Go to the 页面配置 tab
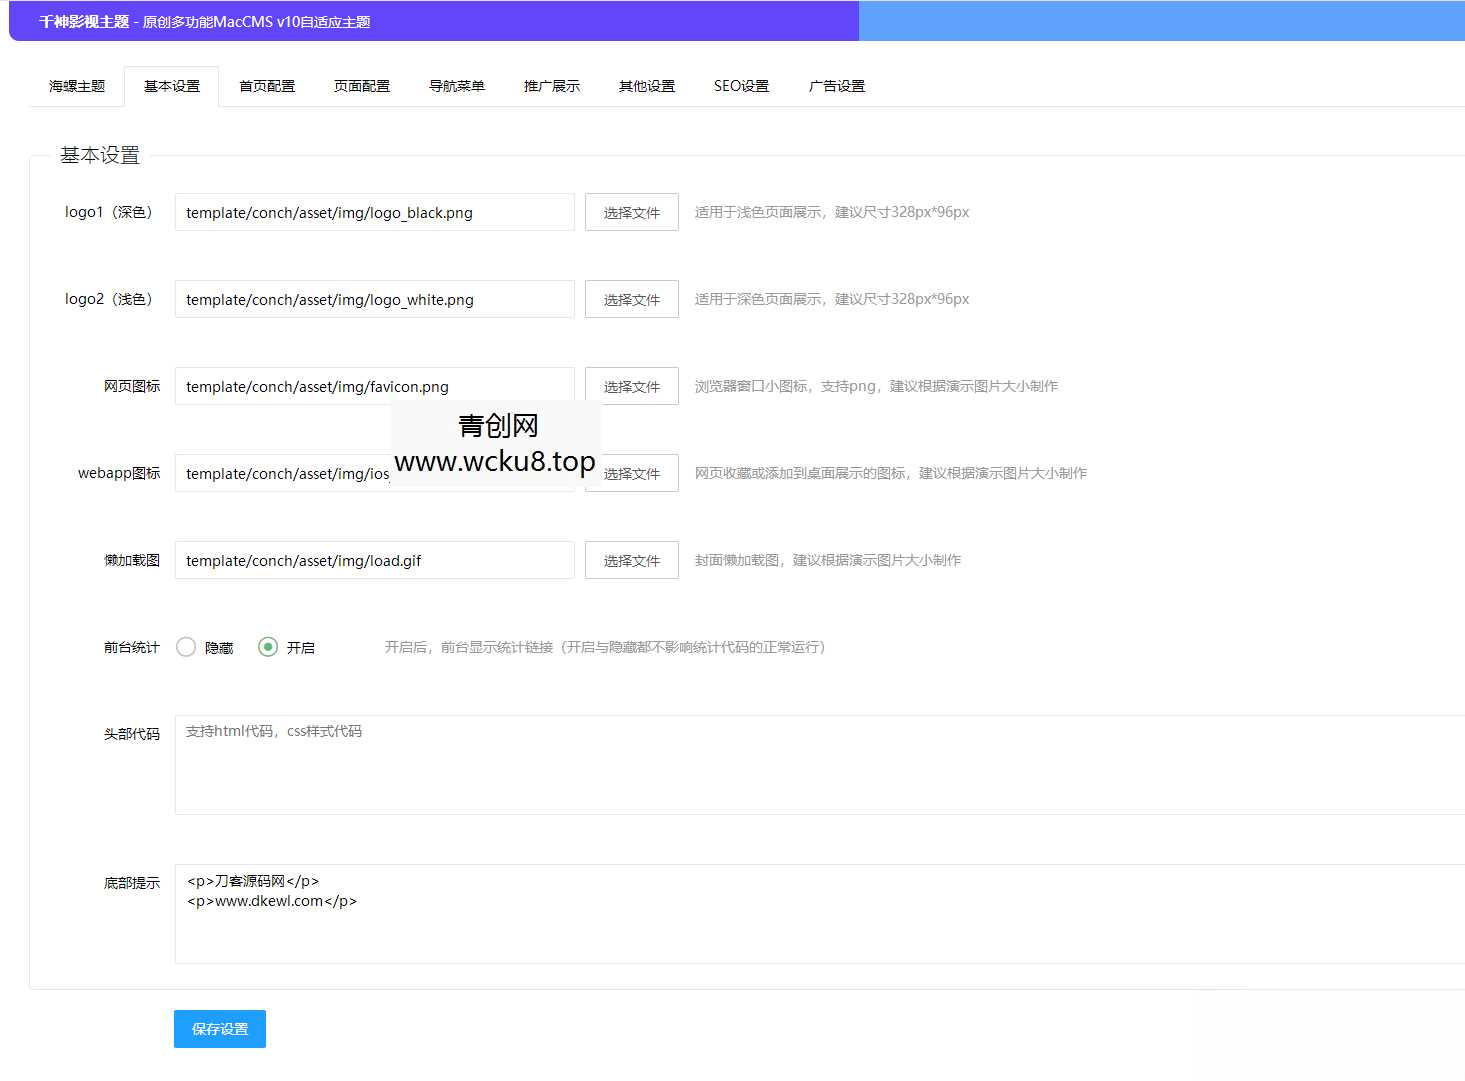Screen dimensions: 1465x1081 [362, 86]
